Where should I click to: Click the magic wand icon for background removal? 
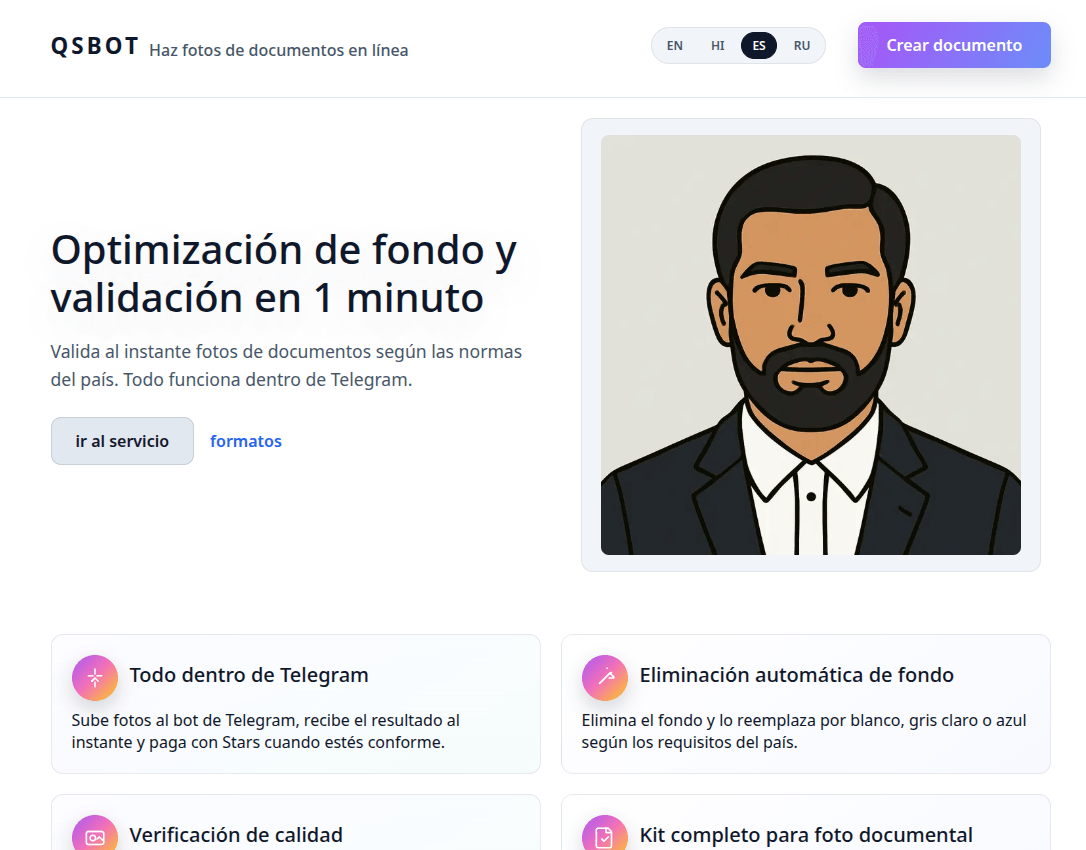pos(605,678)
